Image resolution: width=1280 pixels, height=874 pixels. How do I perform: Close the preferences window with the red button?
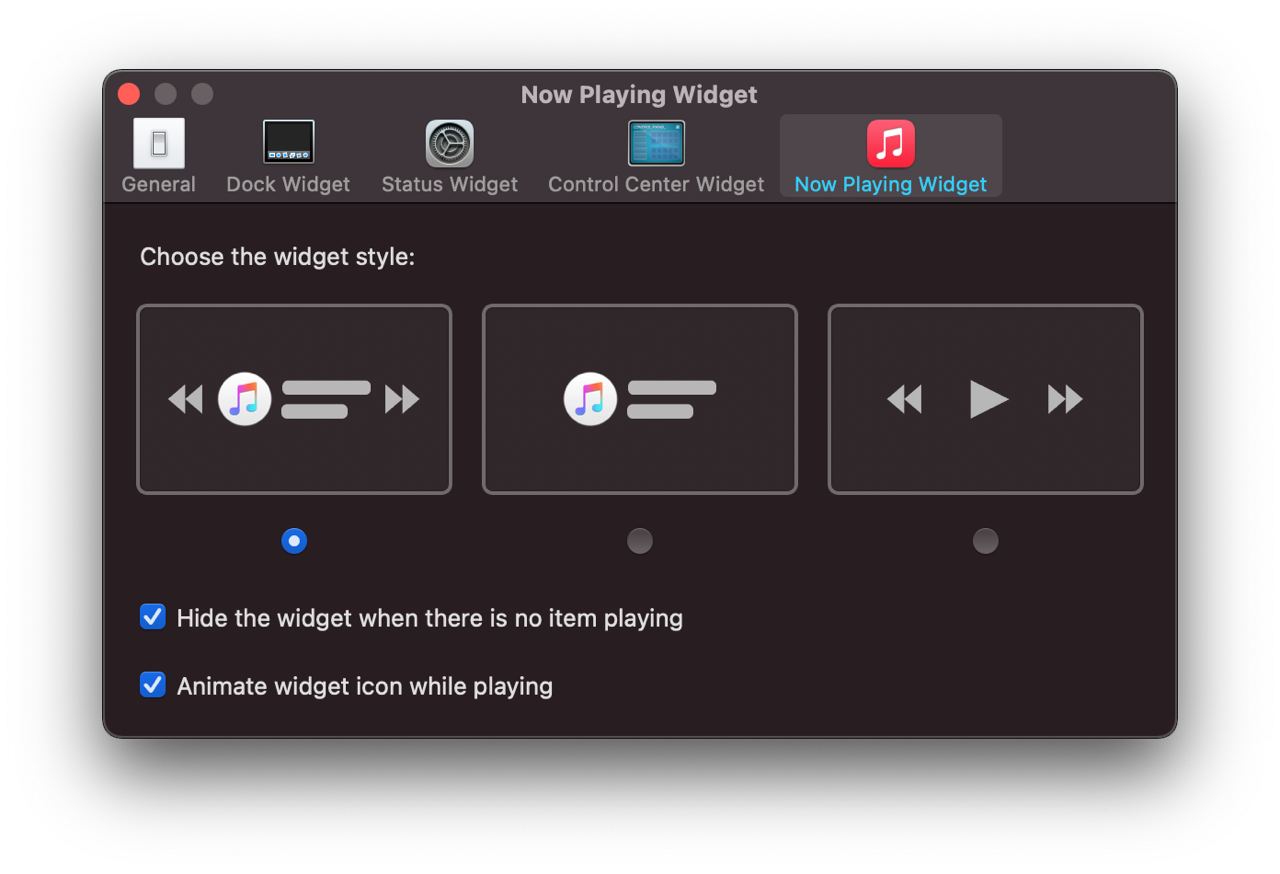pos(129,94)
